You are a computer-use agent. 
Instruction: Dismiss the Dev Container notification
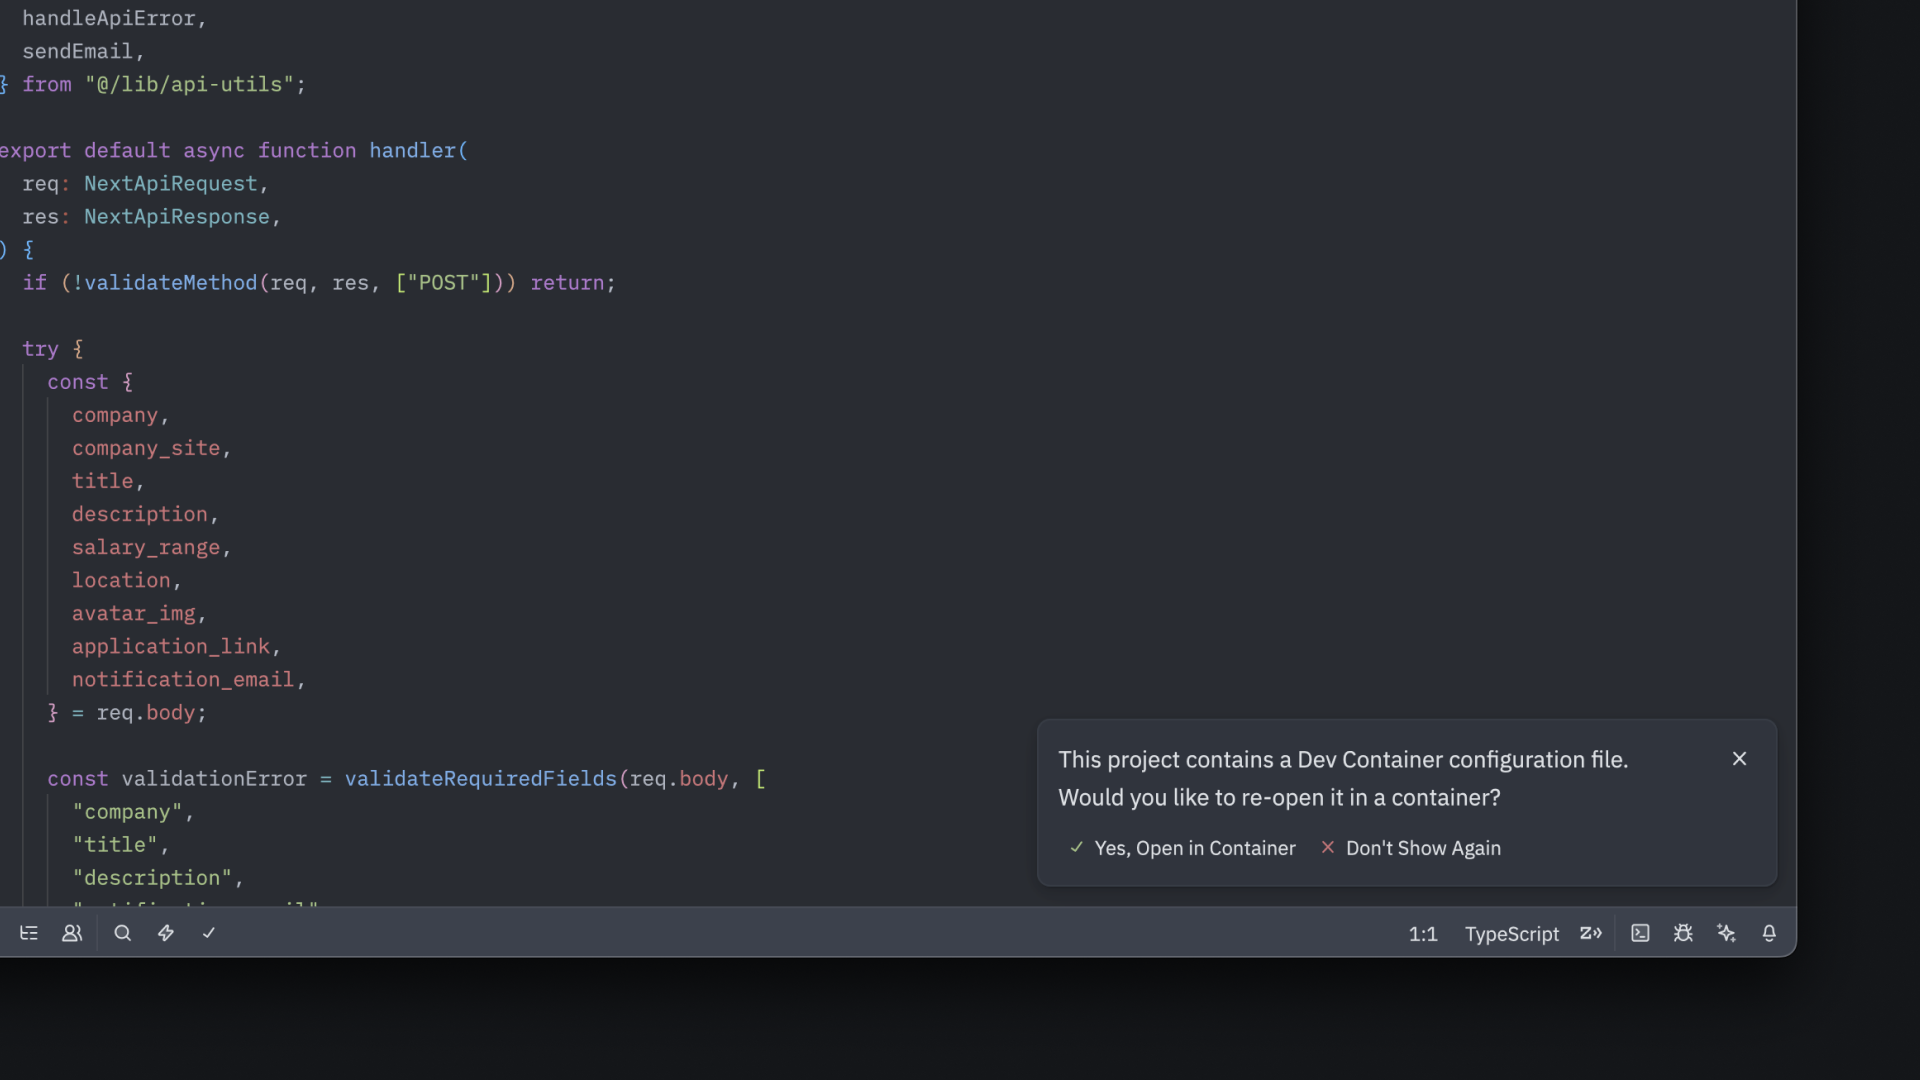(1739, 759)
